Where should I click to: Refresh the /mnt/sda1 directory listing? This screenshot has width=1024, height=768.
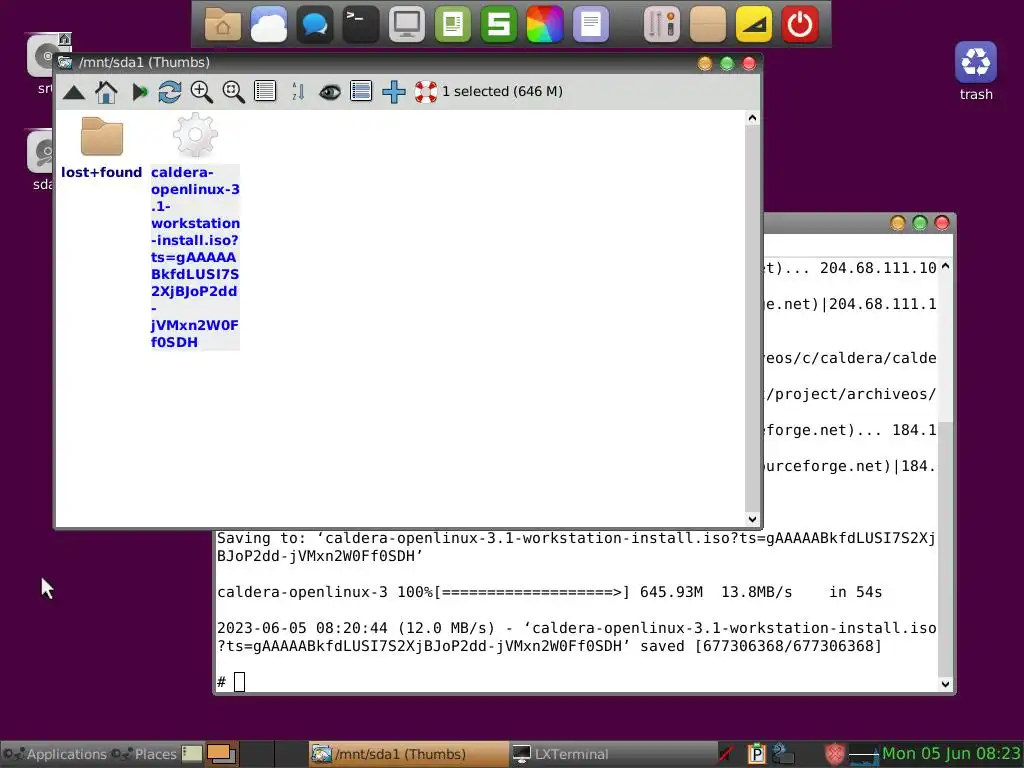[170, 92]
